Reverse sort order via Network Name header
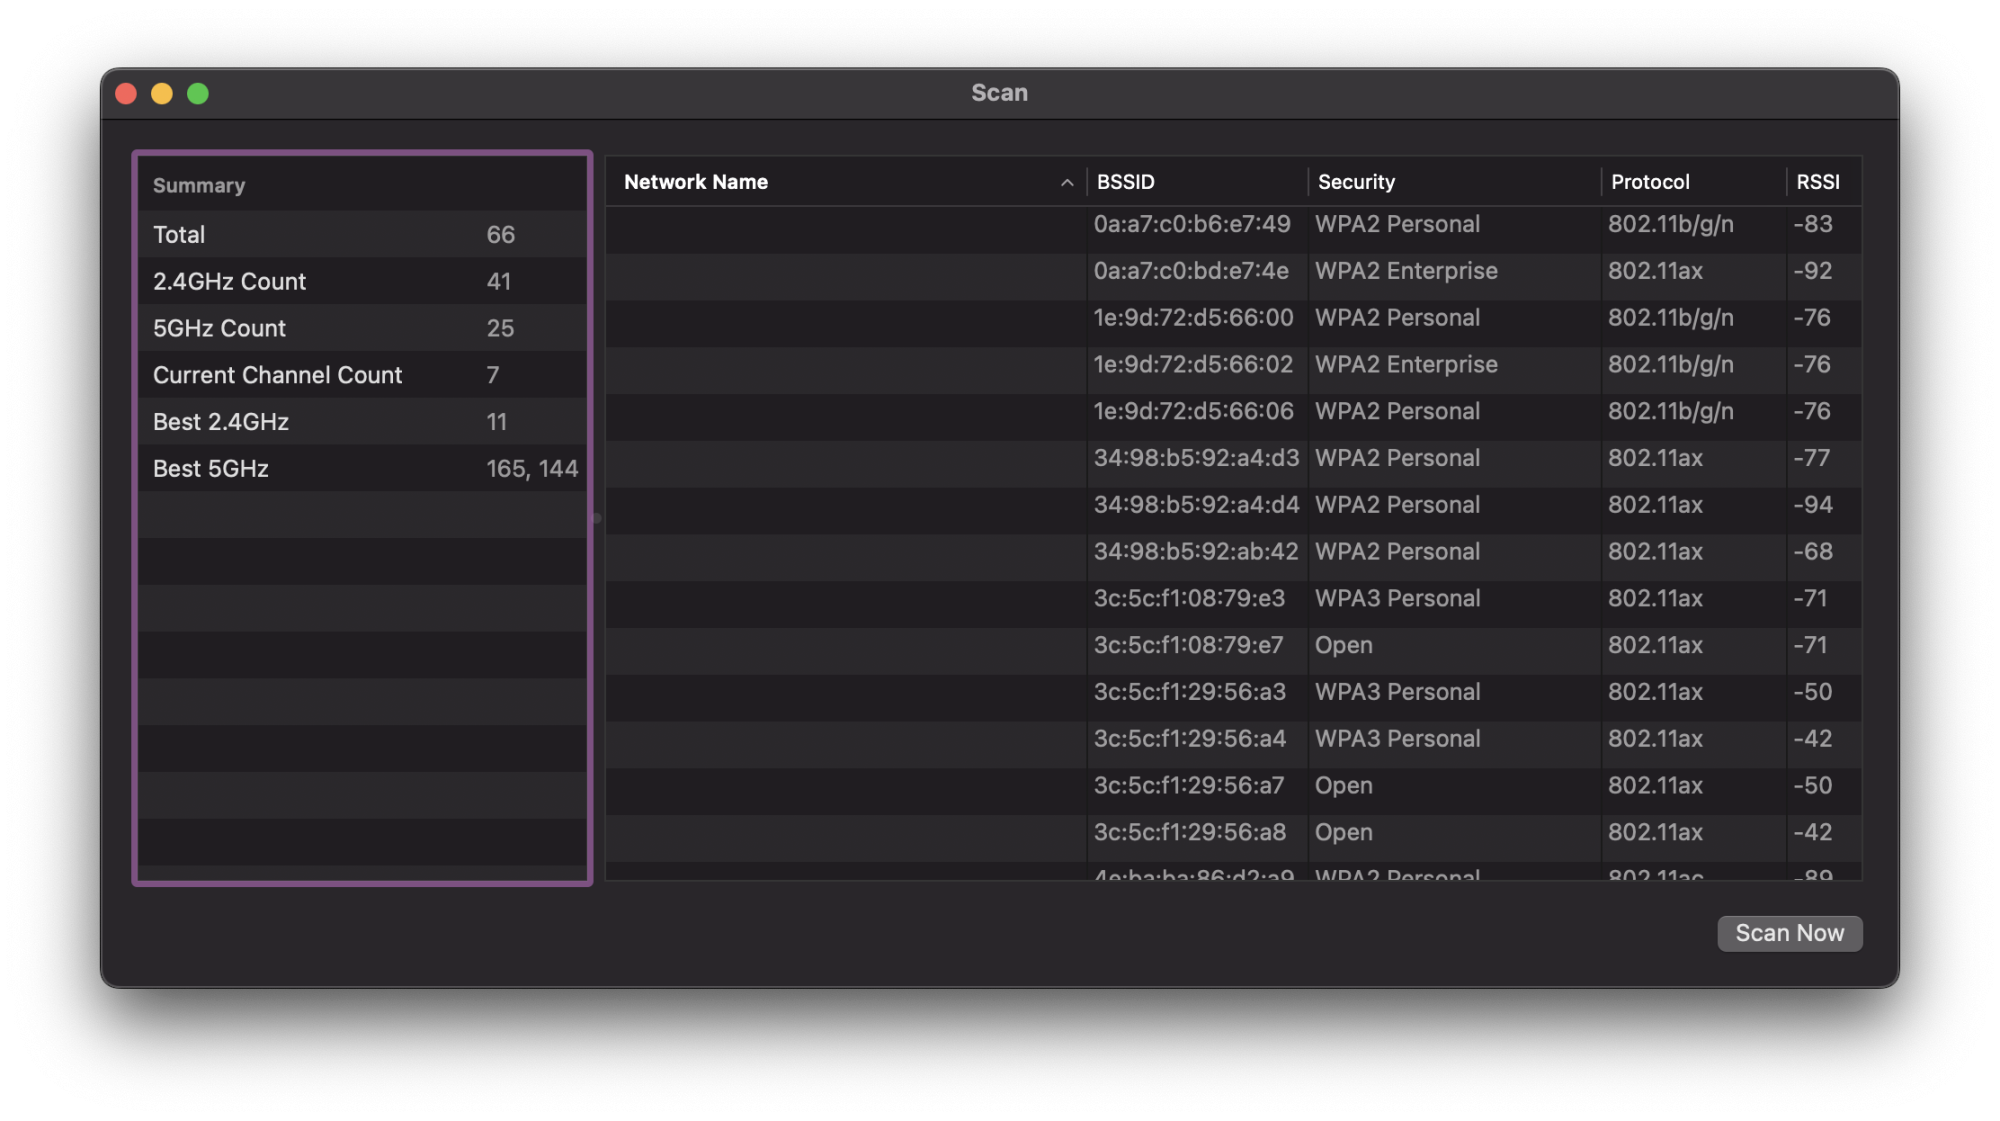2000x1121 pixels. pyautogui.click(x=695, y=181)
